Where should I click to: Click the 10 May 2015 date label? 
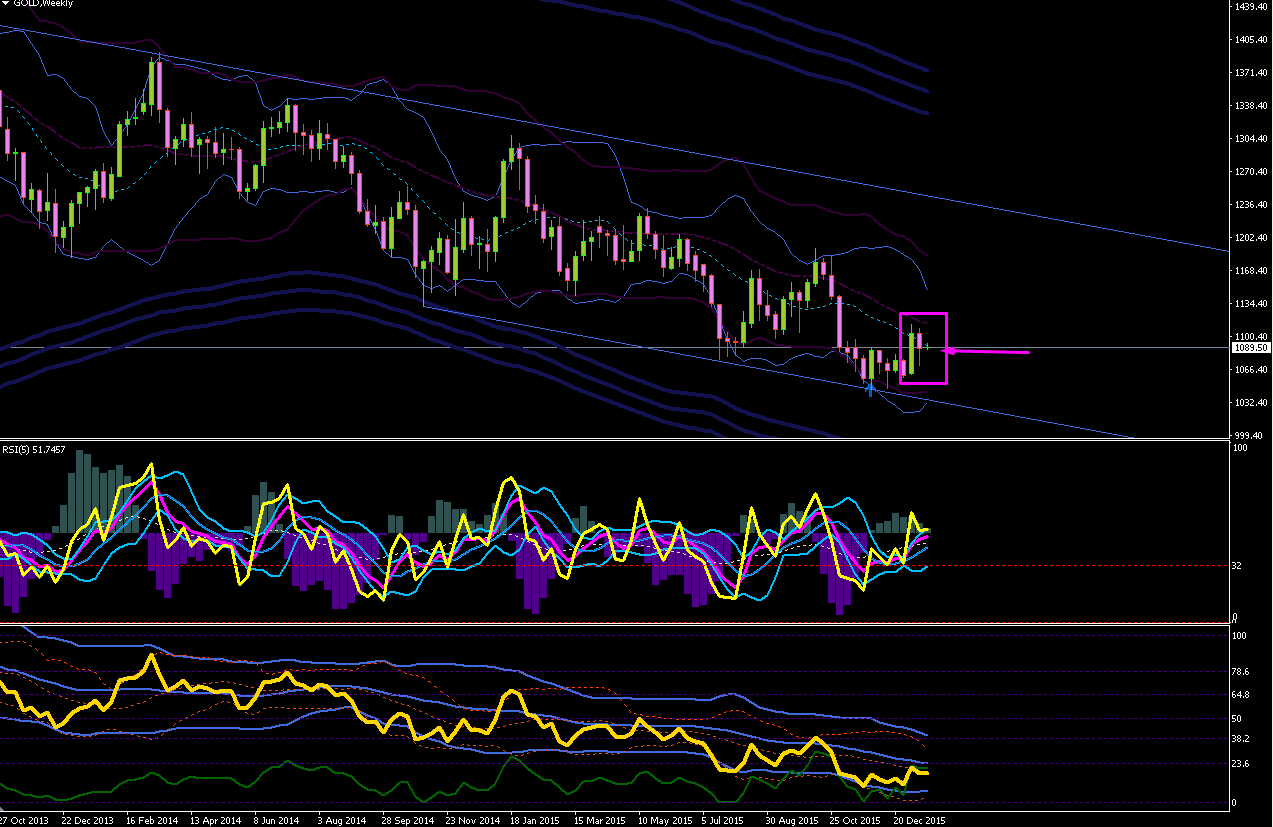663,819
